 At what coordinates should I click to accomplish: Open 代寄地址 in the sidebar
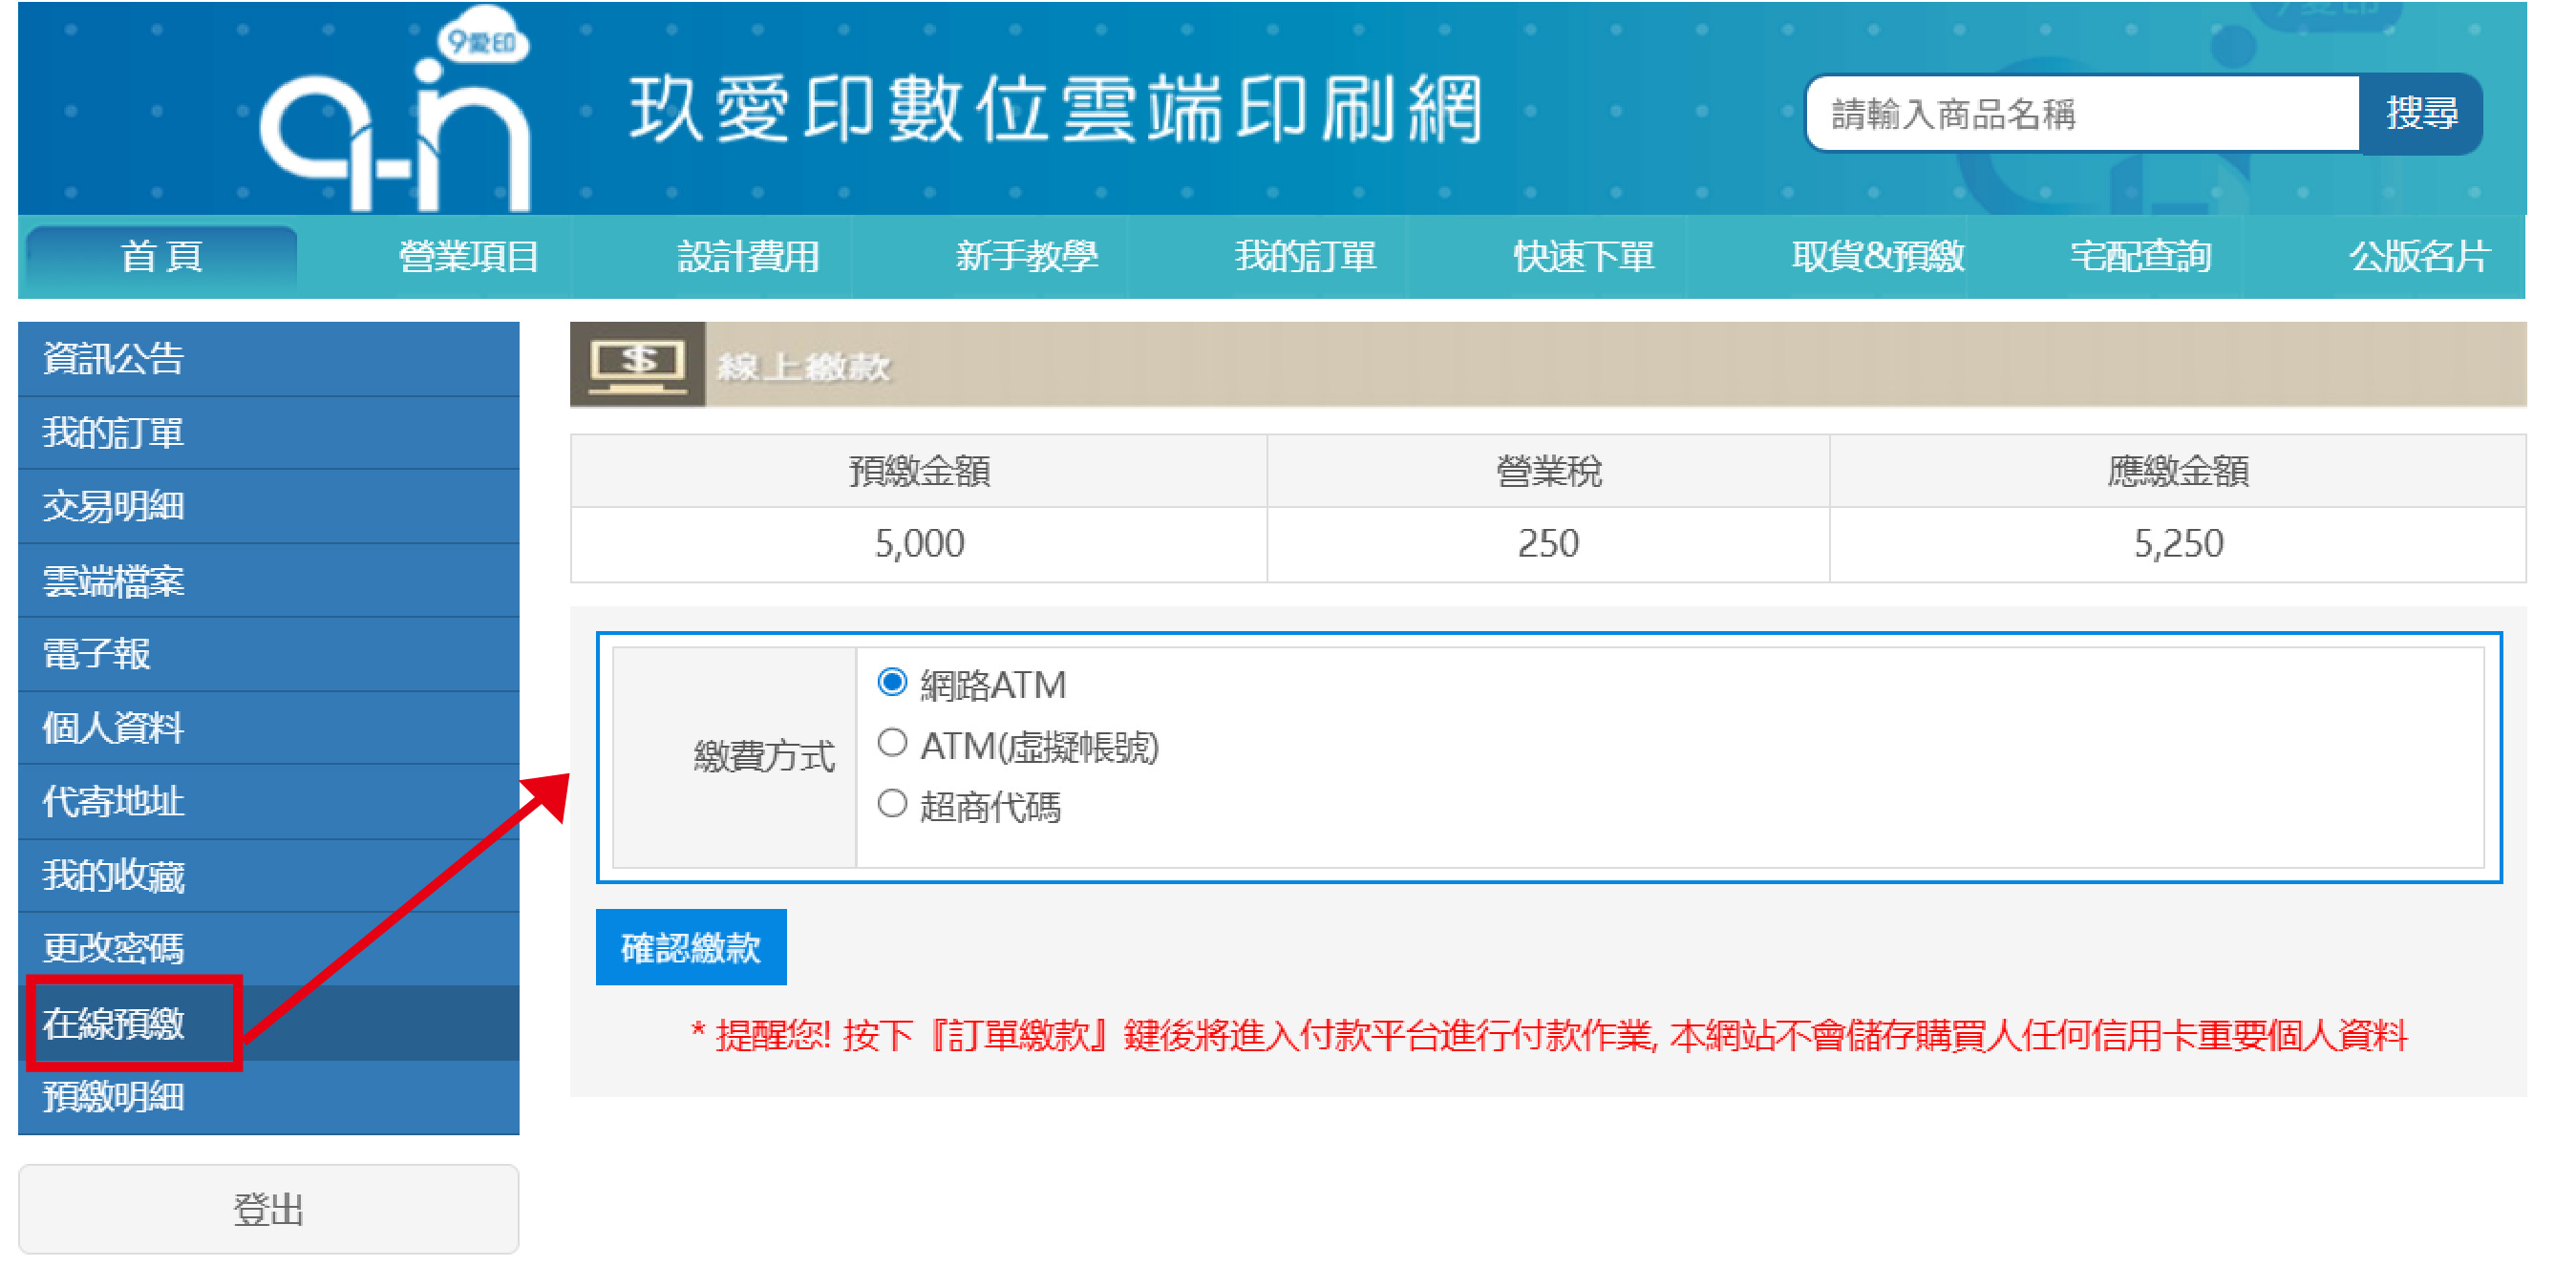point(268,802)
